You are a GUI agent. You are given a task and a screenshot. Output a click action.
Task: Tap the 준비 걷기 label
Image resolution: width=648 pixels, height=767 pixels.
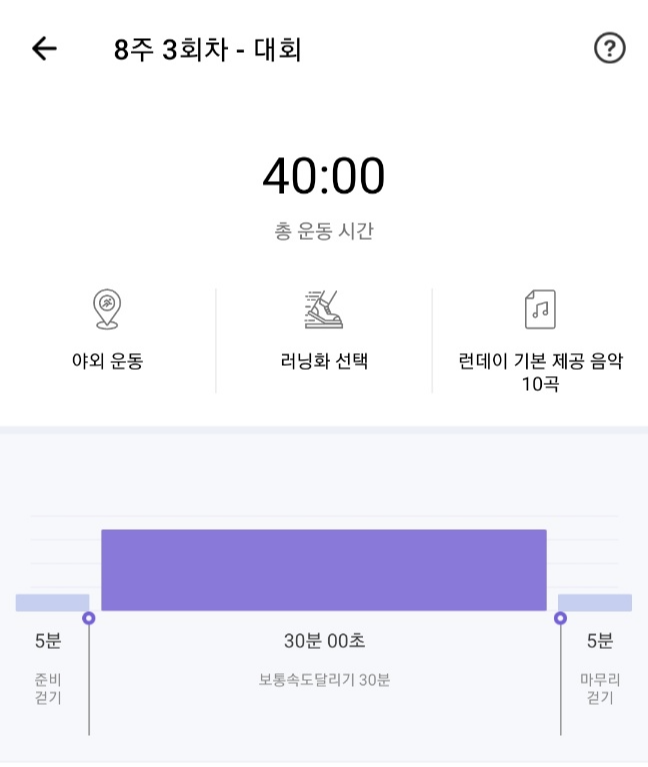[48, 688]
